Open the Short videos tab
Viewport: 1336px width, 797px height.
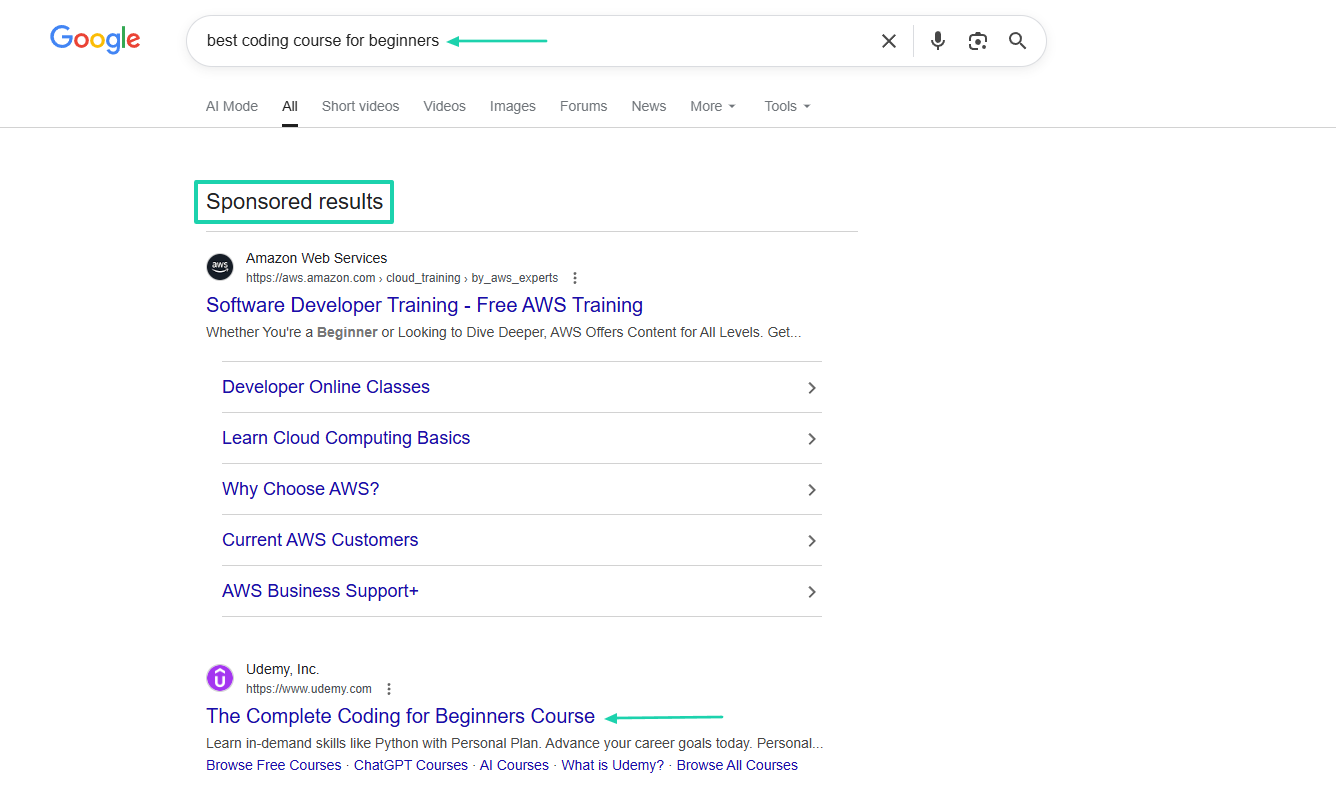pos(360,106)
